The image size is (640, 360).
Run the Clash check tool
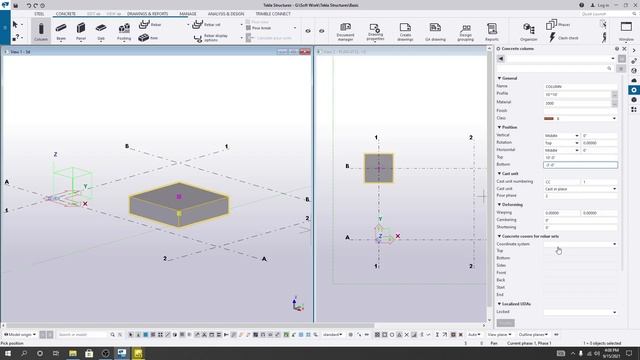coord(563,38)
